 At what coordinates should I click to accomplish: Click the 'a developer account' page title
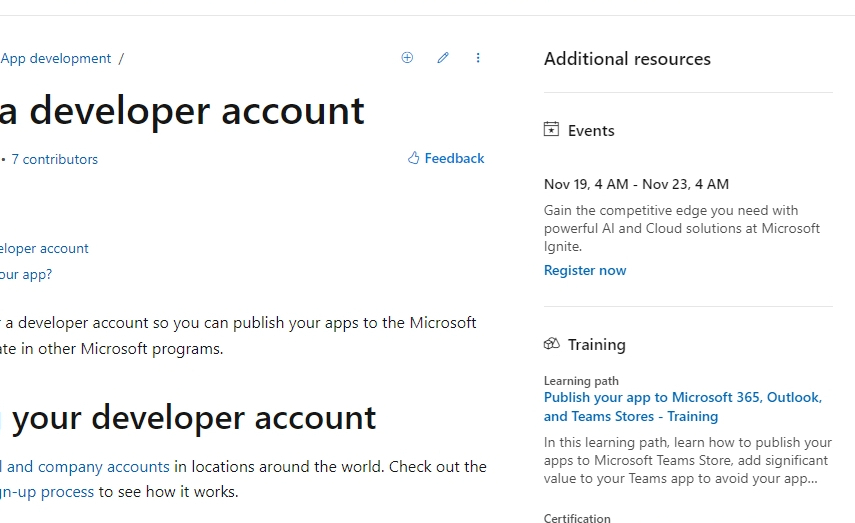point(182,111)
